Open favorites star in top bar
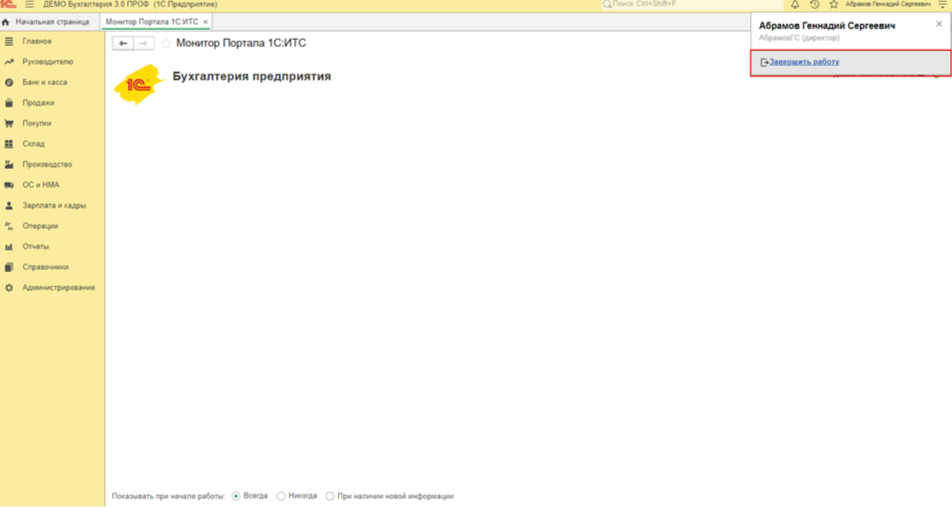 (x=834, y=4)
